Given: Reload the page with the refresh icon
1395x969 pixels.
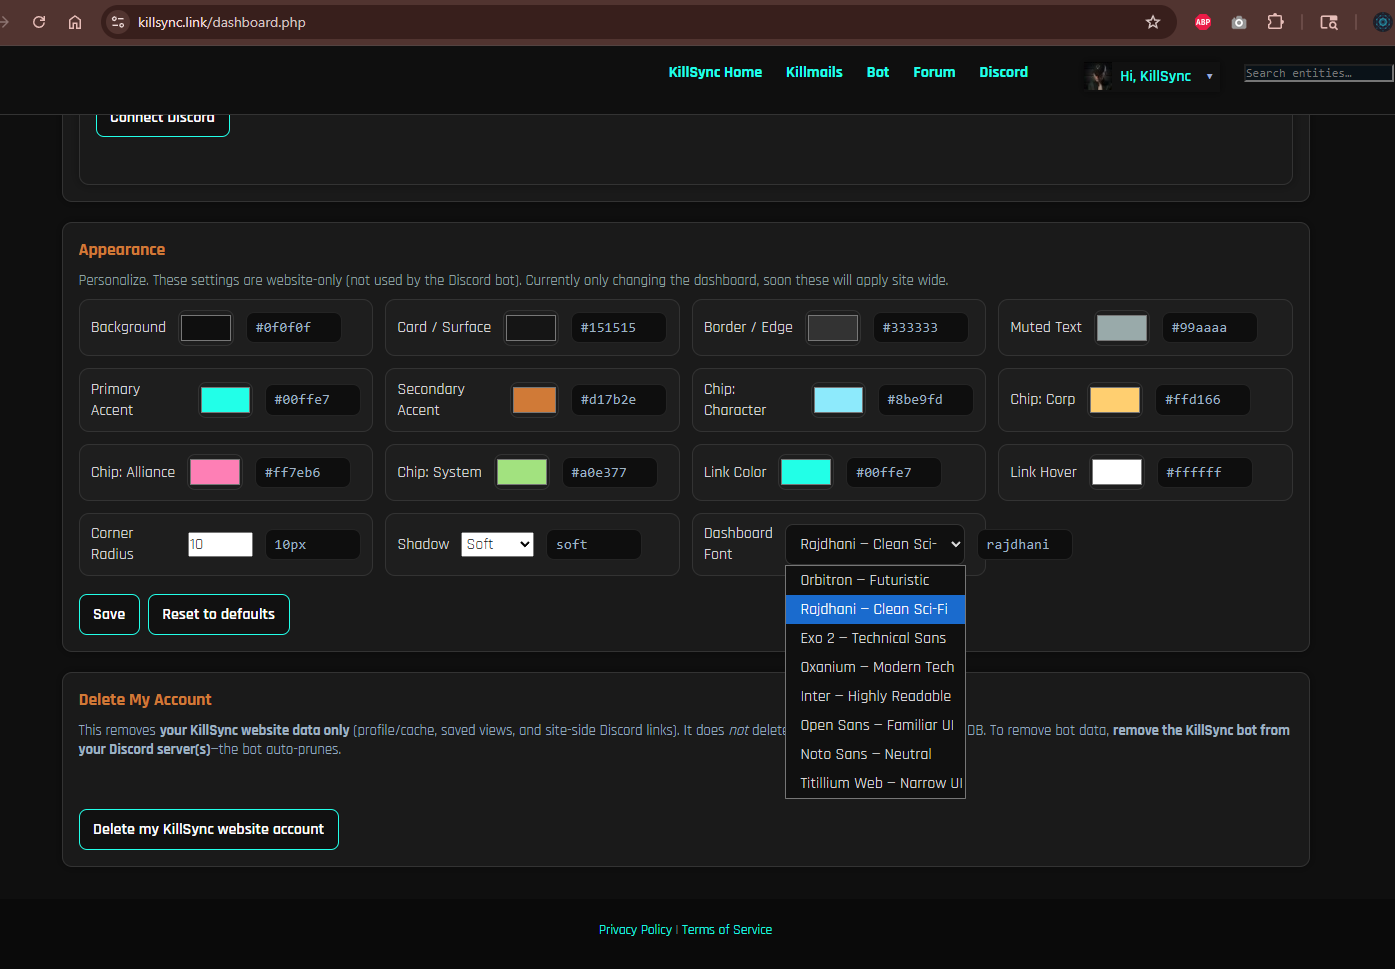Looking at the screenshot, I should click(x=39, y=22).
